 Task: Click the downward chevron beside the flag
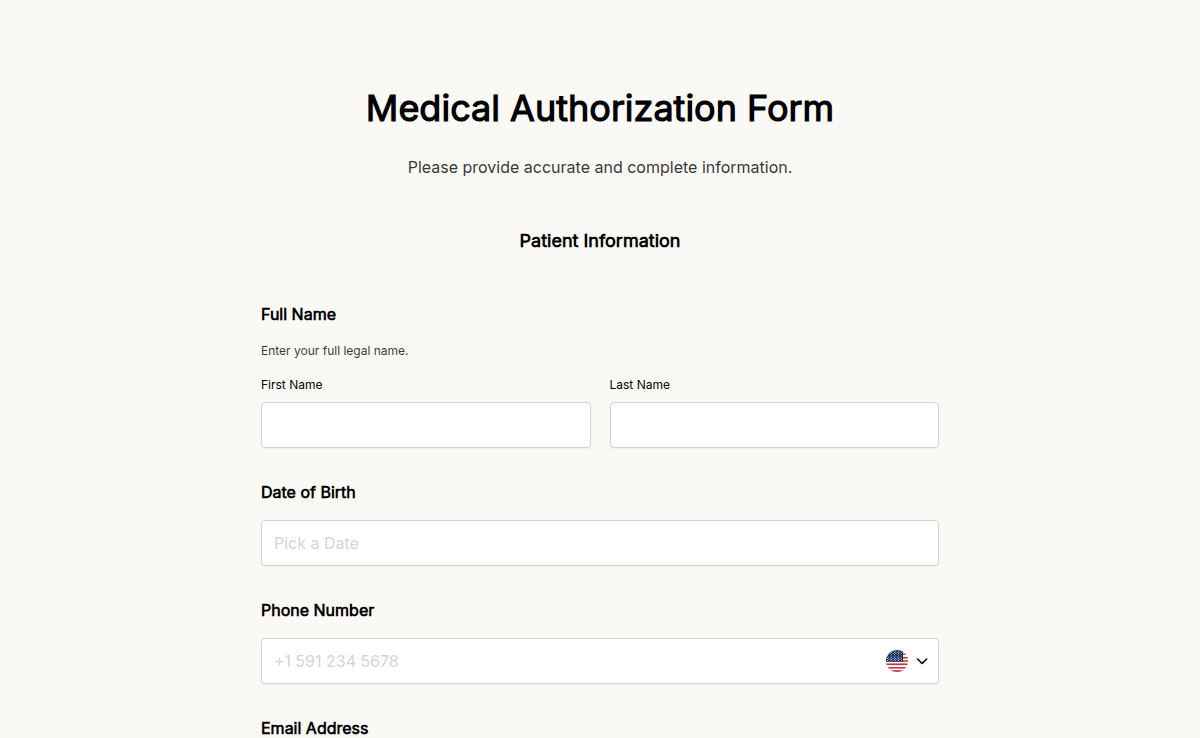[921, 661]
